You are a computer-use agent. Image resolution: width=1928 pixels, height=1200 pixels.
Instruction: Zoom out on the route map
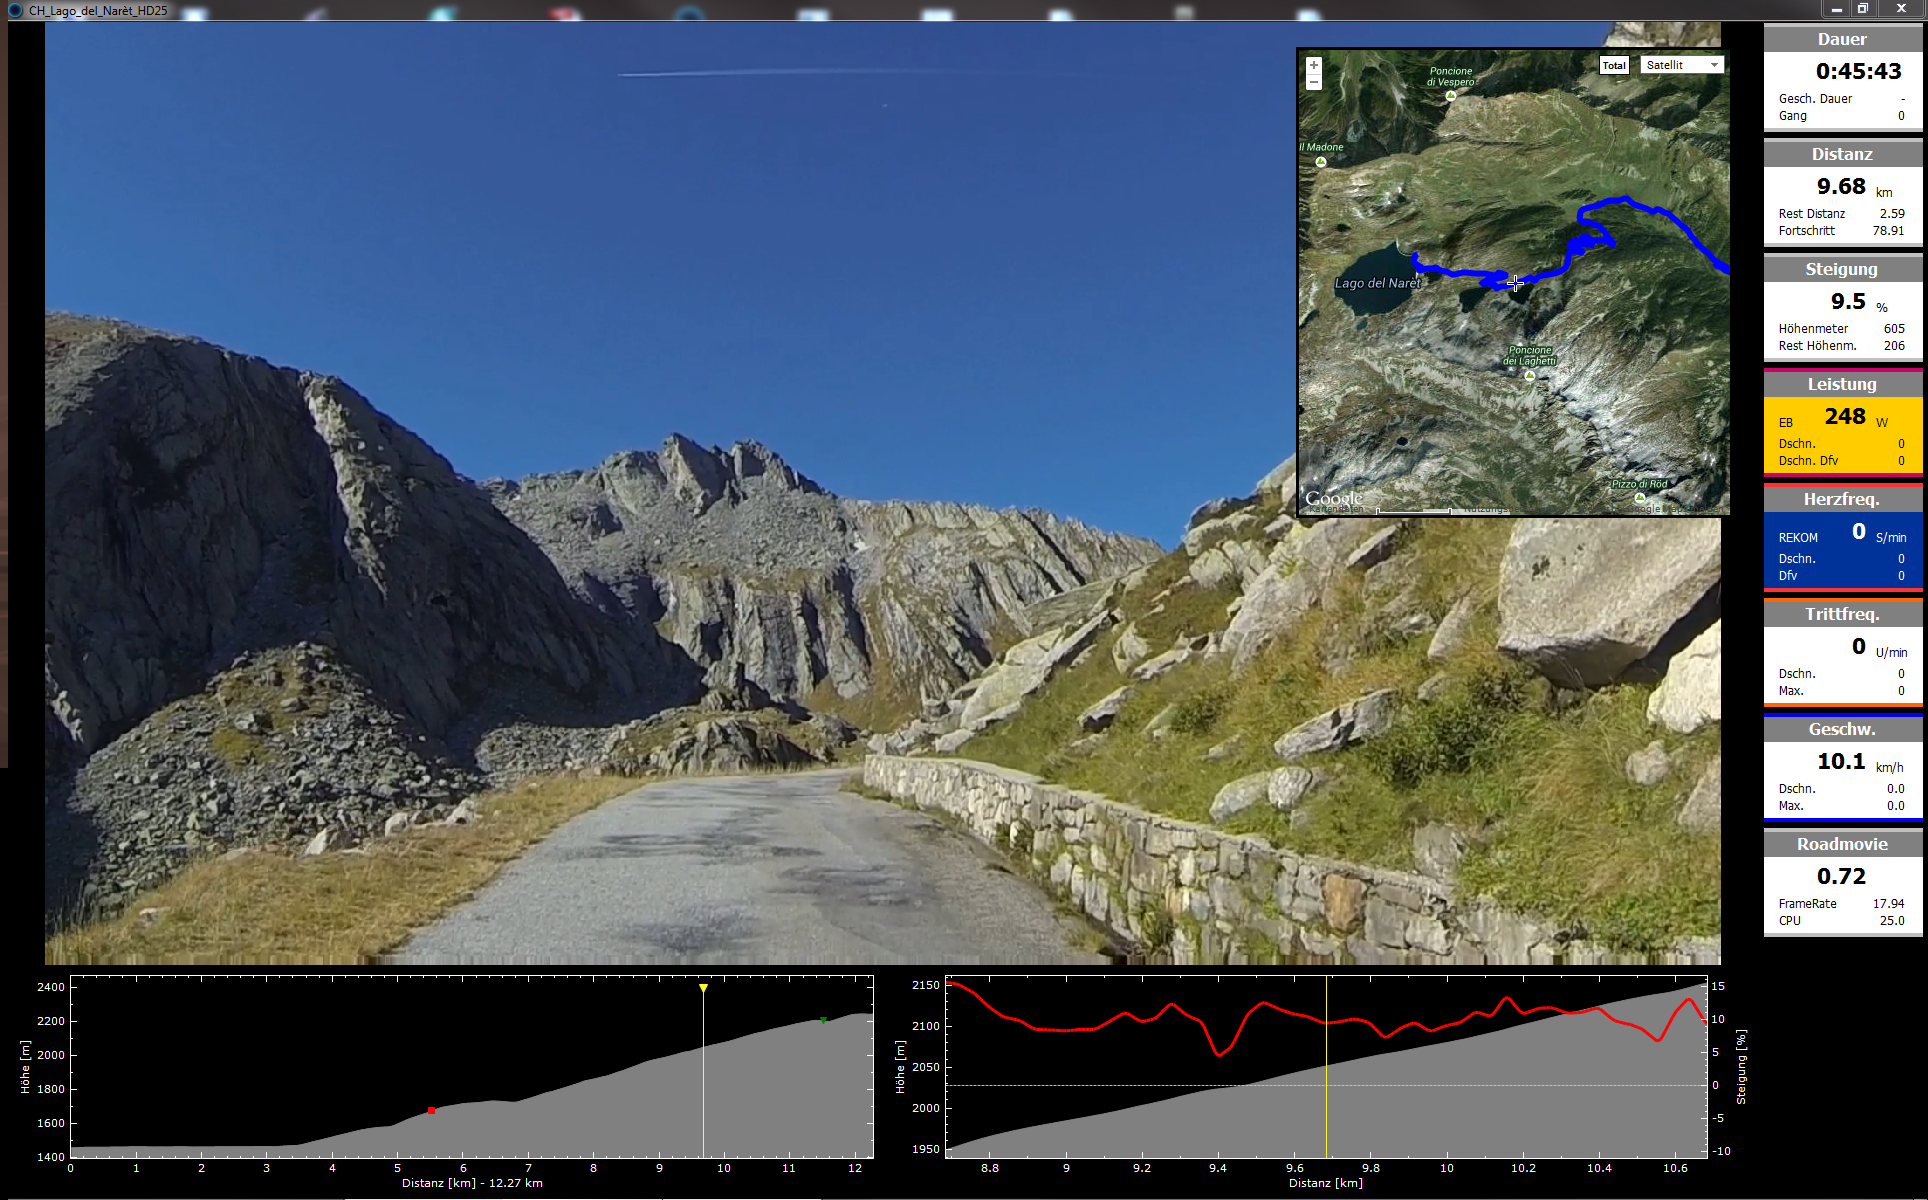1313,83
